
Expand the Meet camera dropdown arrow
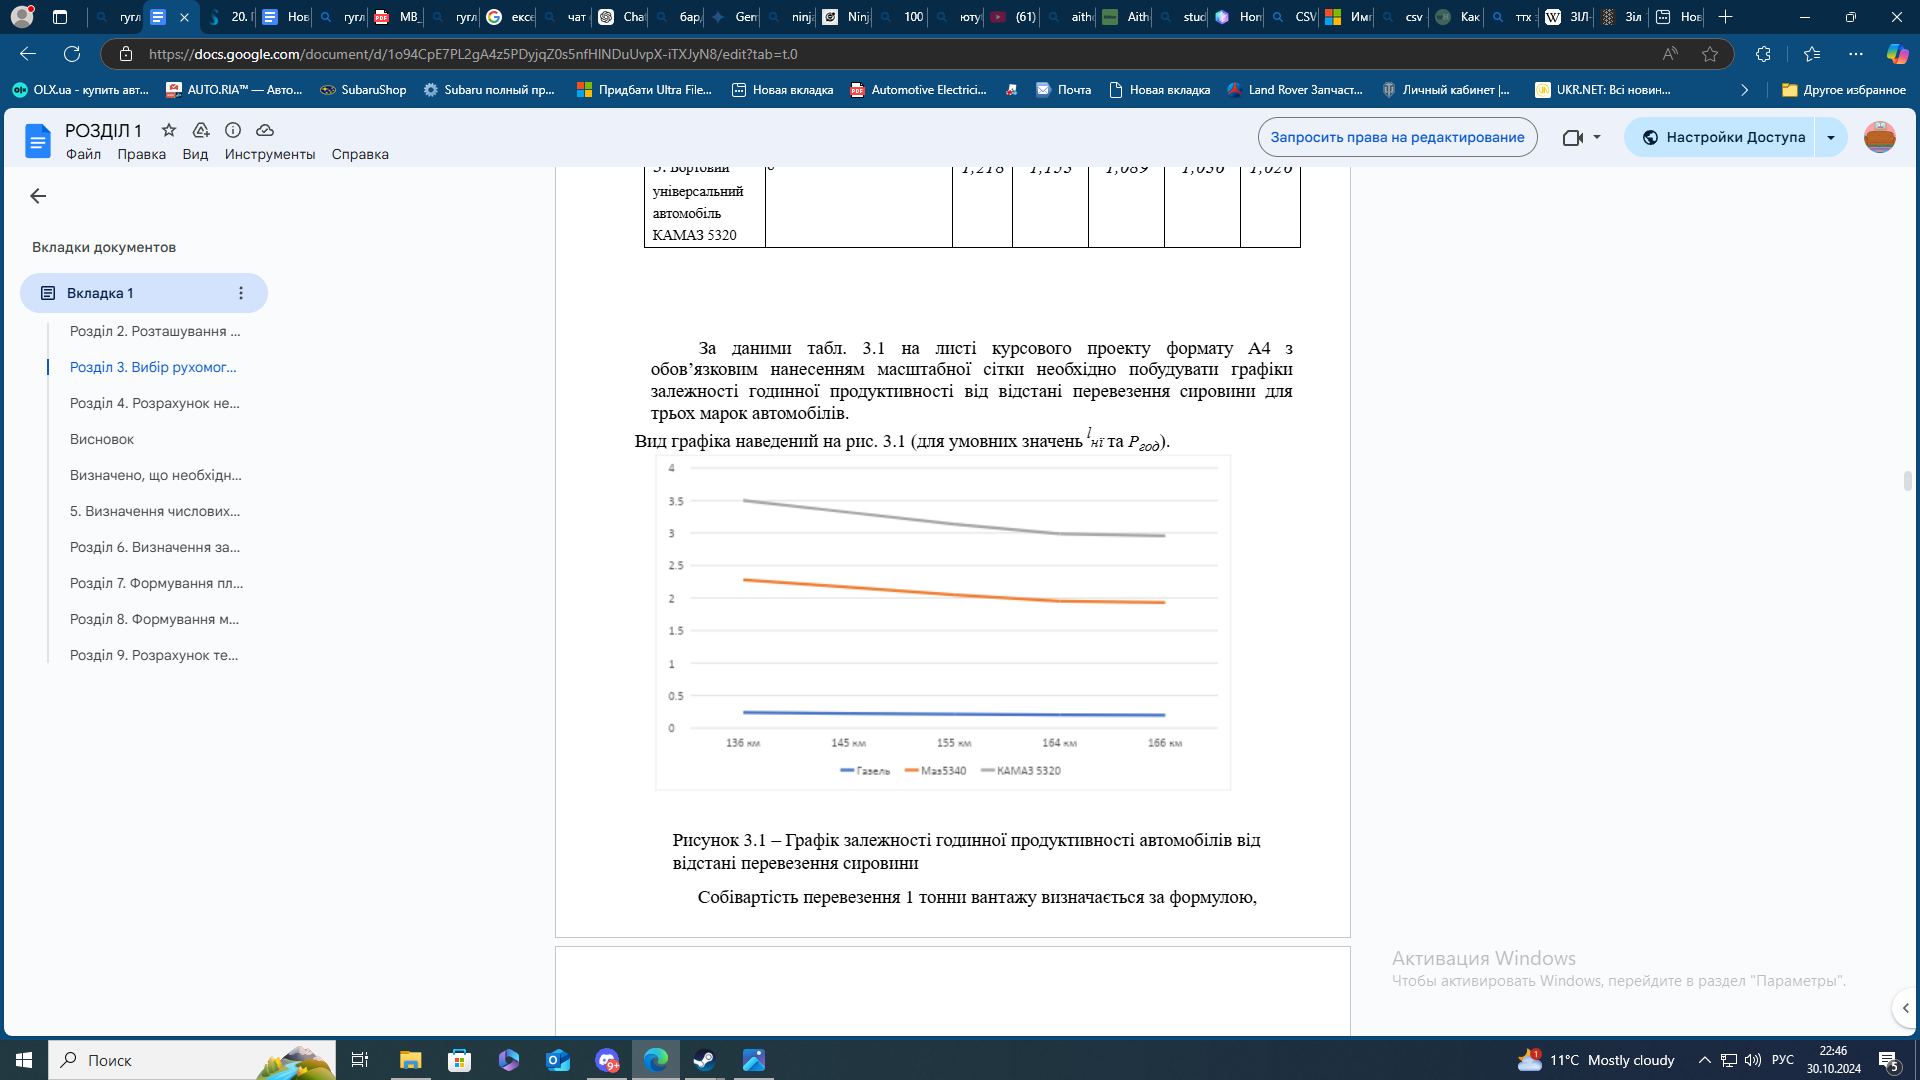[x=1597, y=137]
